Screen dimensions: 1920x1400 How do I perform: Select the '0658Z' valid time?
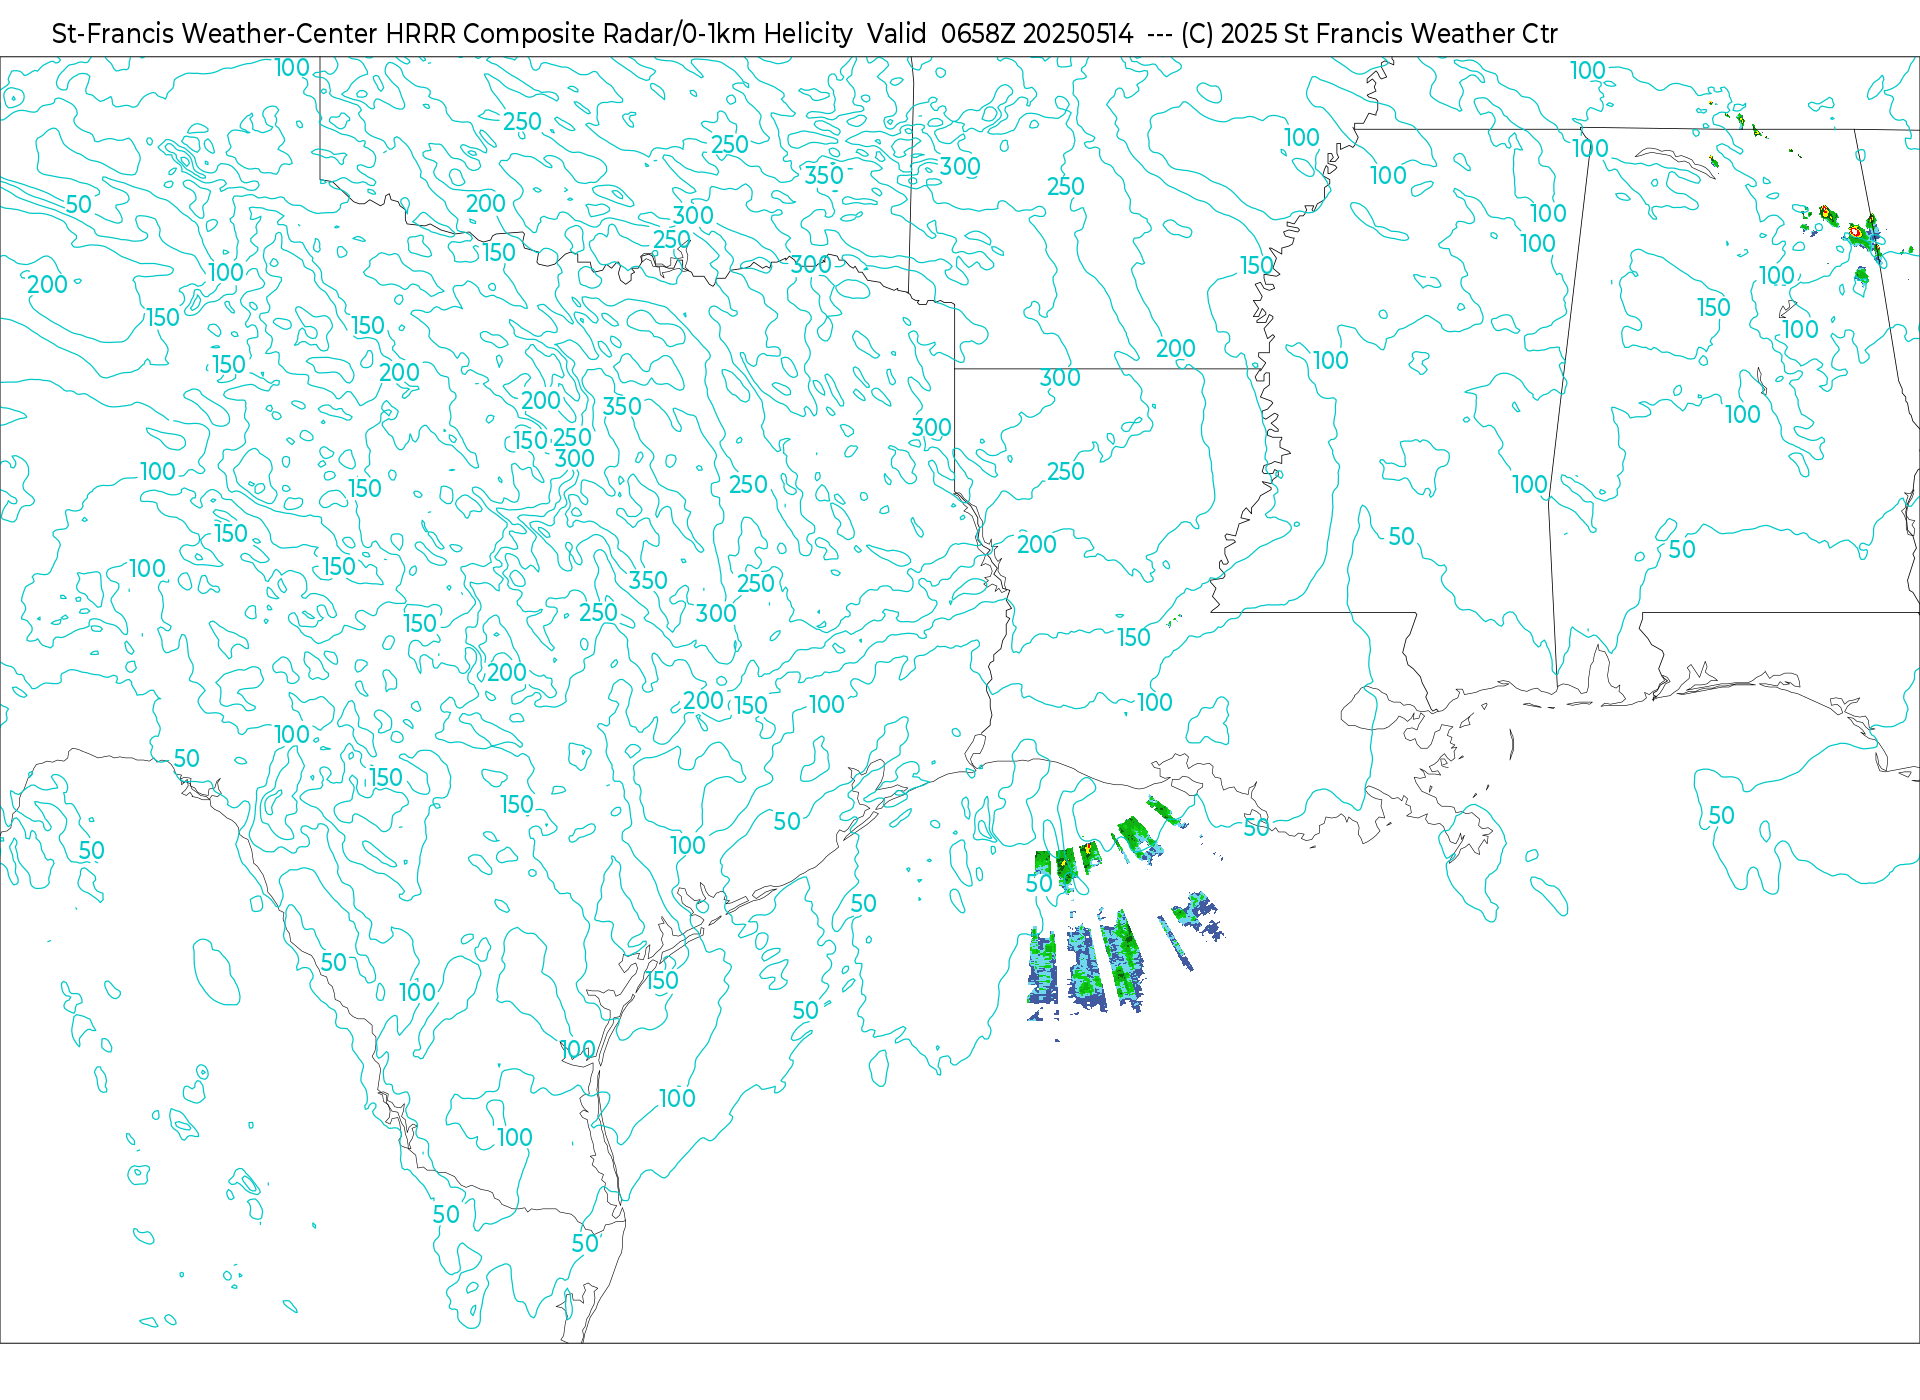[x=978, y=34]
